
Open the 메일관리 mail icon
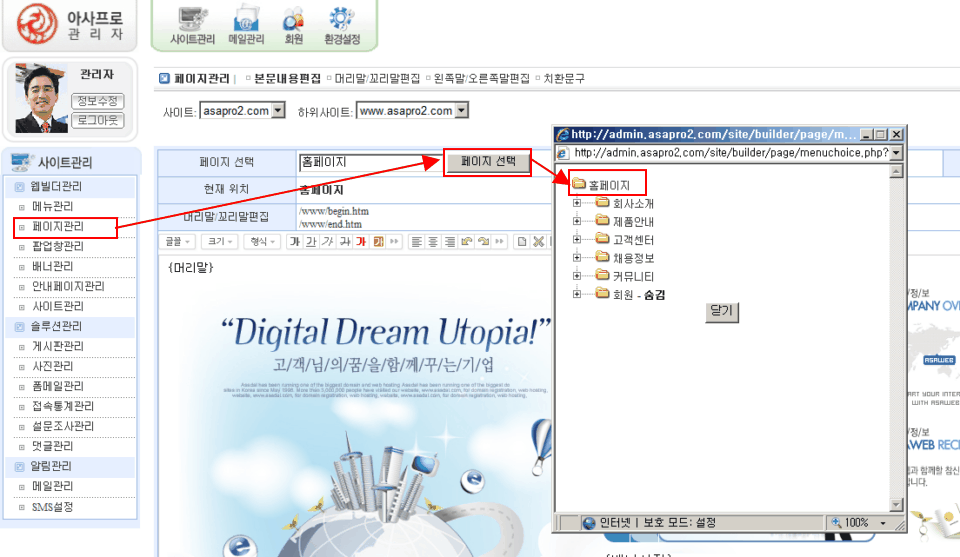246,25
